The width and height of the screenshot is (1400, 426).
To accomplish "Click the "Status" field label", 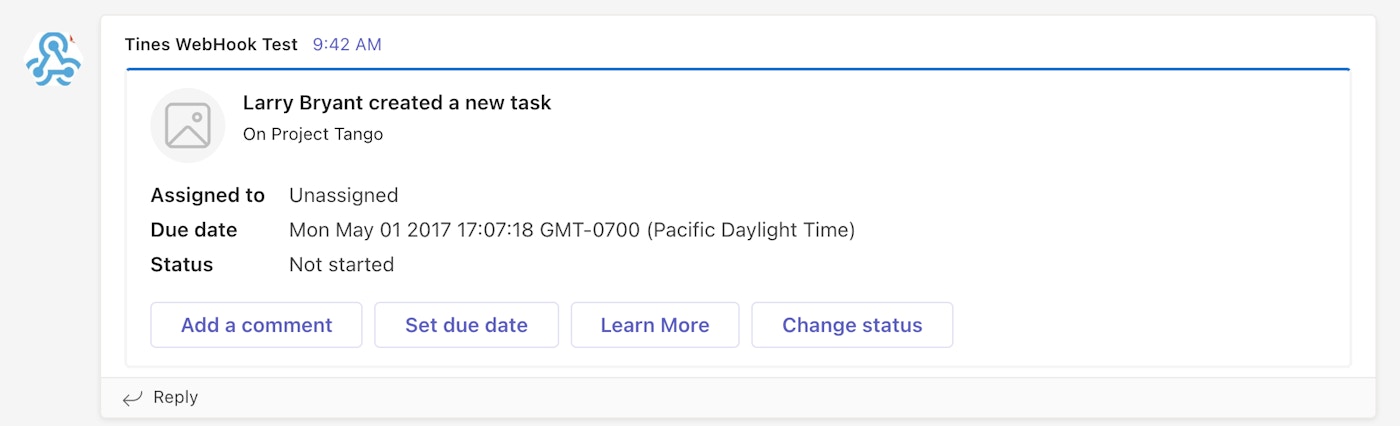I will click(x=182, y=265).
